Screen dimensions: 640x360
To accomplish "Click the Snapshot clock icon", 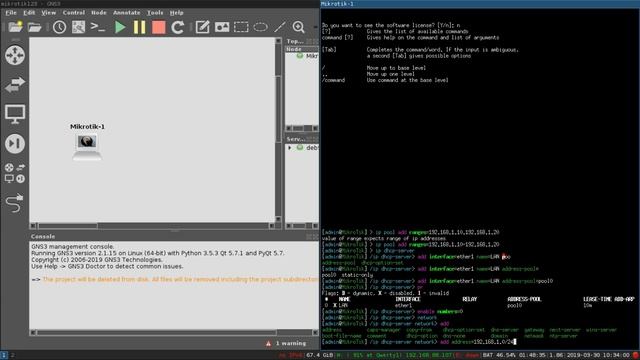I will click(x=59, y=27).
